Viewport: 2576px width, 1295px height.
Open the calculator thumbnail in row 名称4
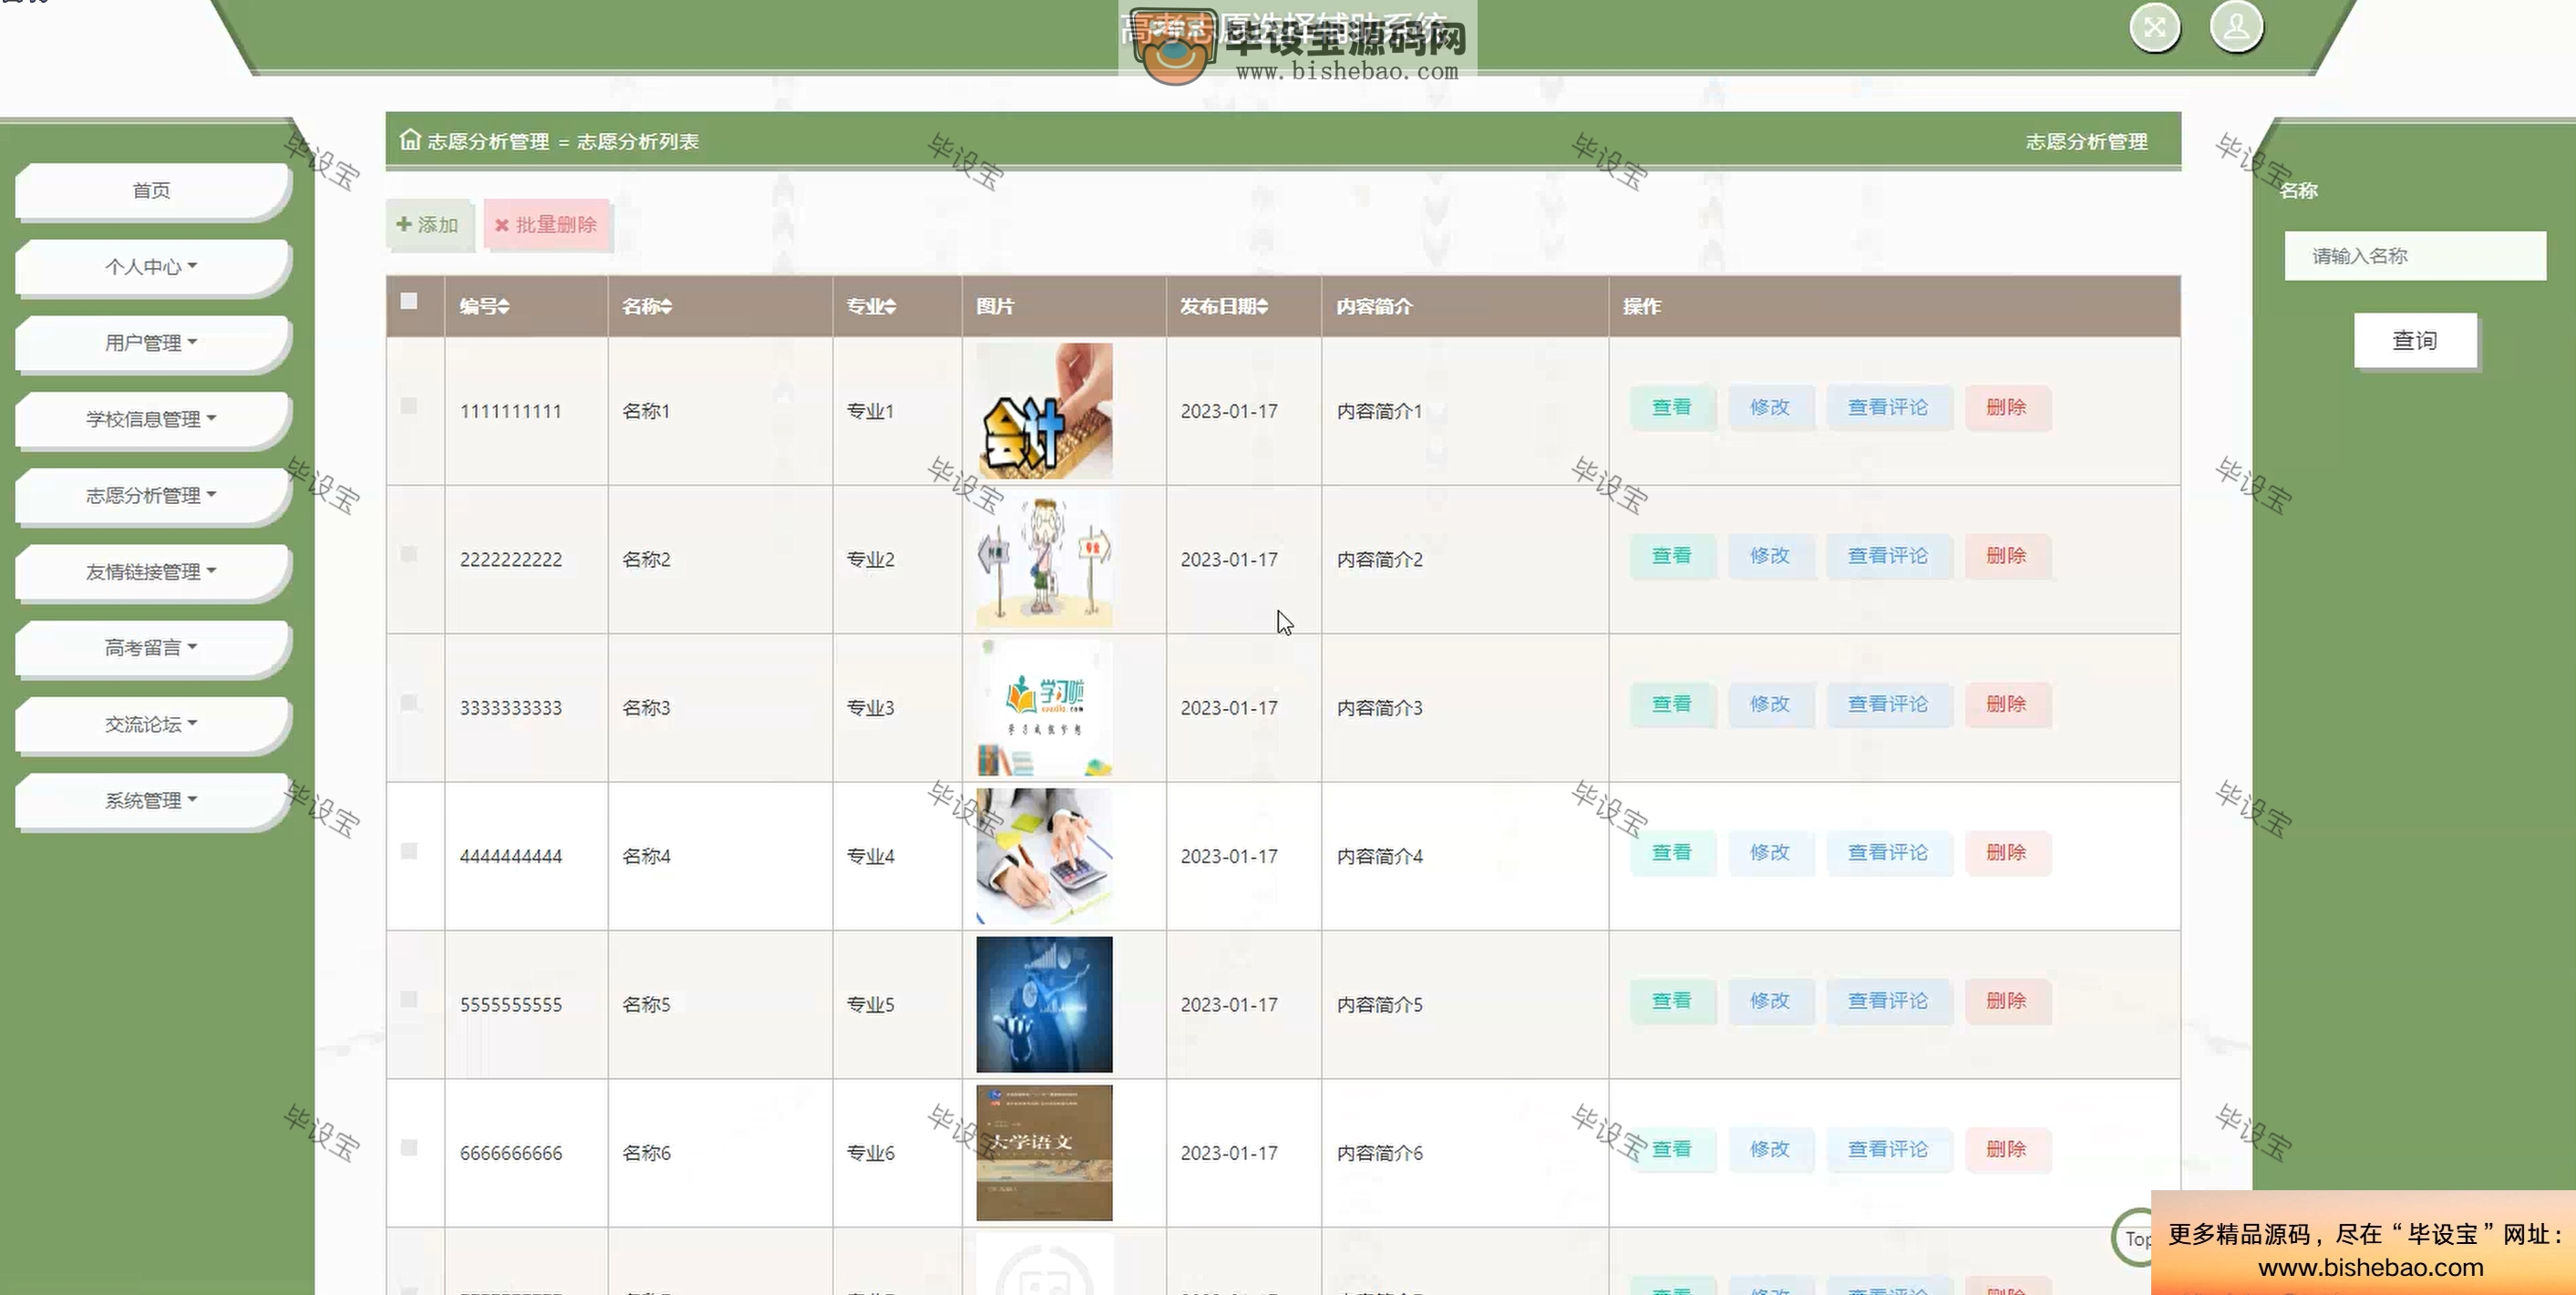click(1044, 856)
